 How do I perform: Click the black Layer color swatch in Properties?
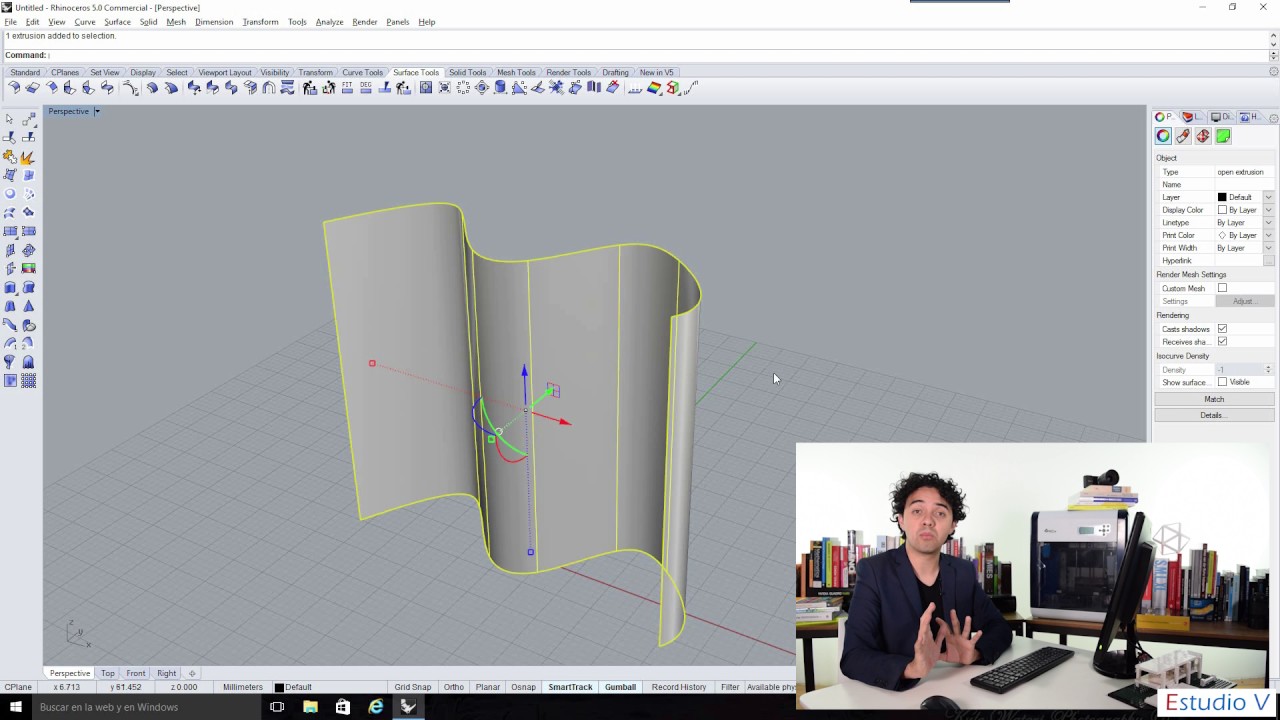click(1222, 197)
